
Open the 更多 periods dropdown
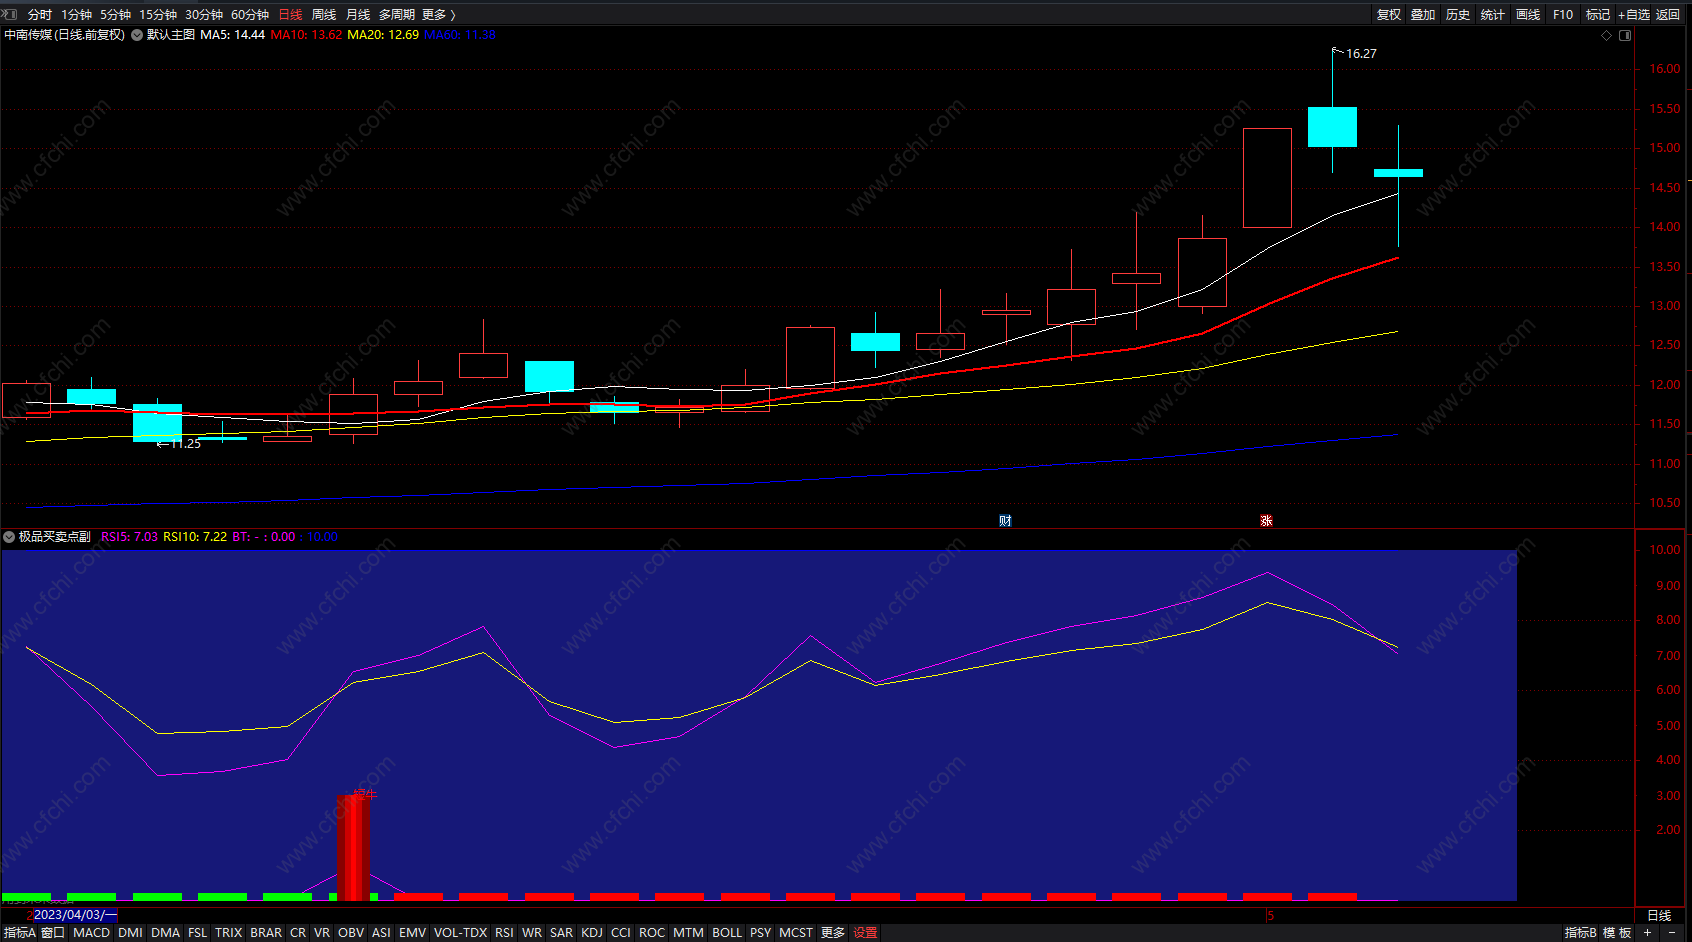pyautogui.click(x=438, y=14)
